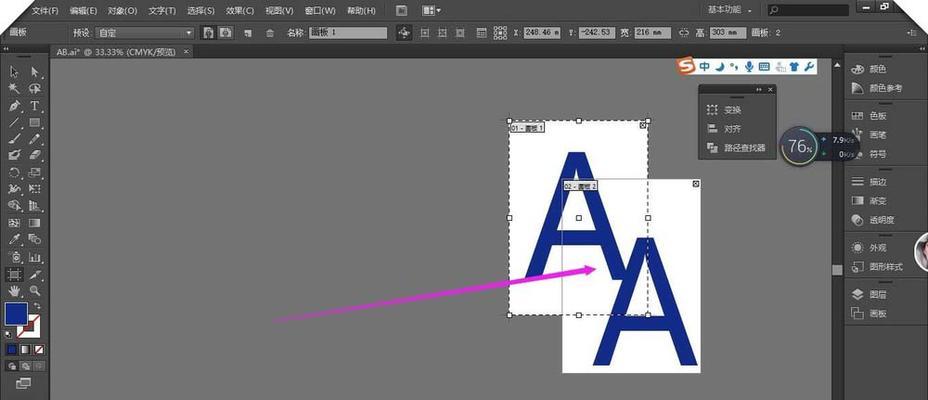Screen dimensions: 928x400
Task: Open the 编辑(E) menu
Action: (84, 11)
